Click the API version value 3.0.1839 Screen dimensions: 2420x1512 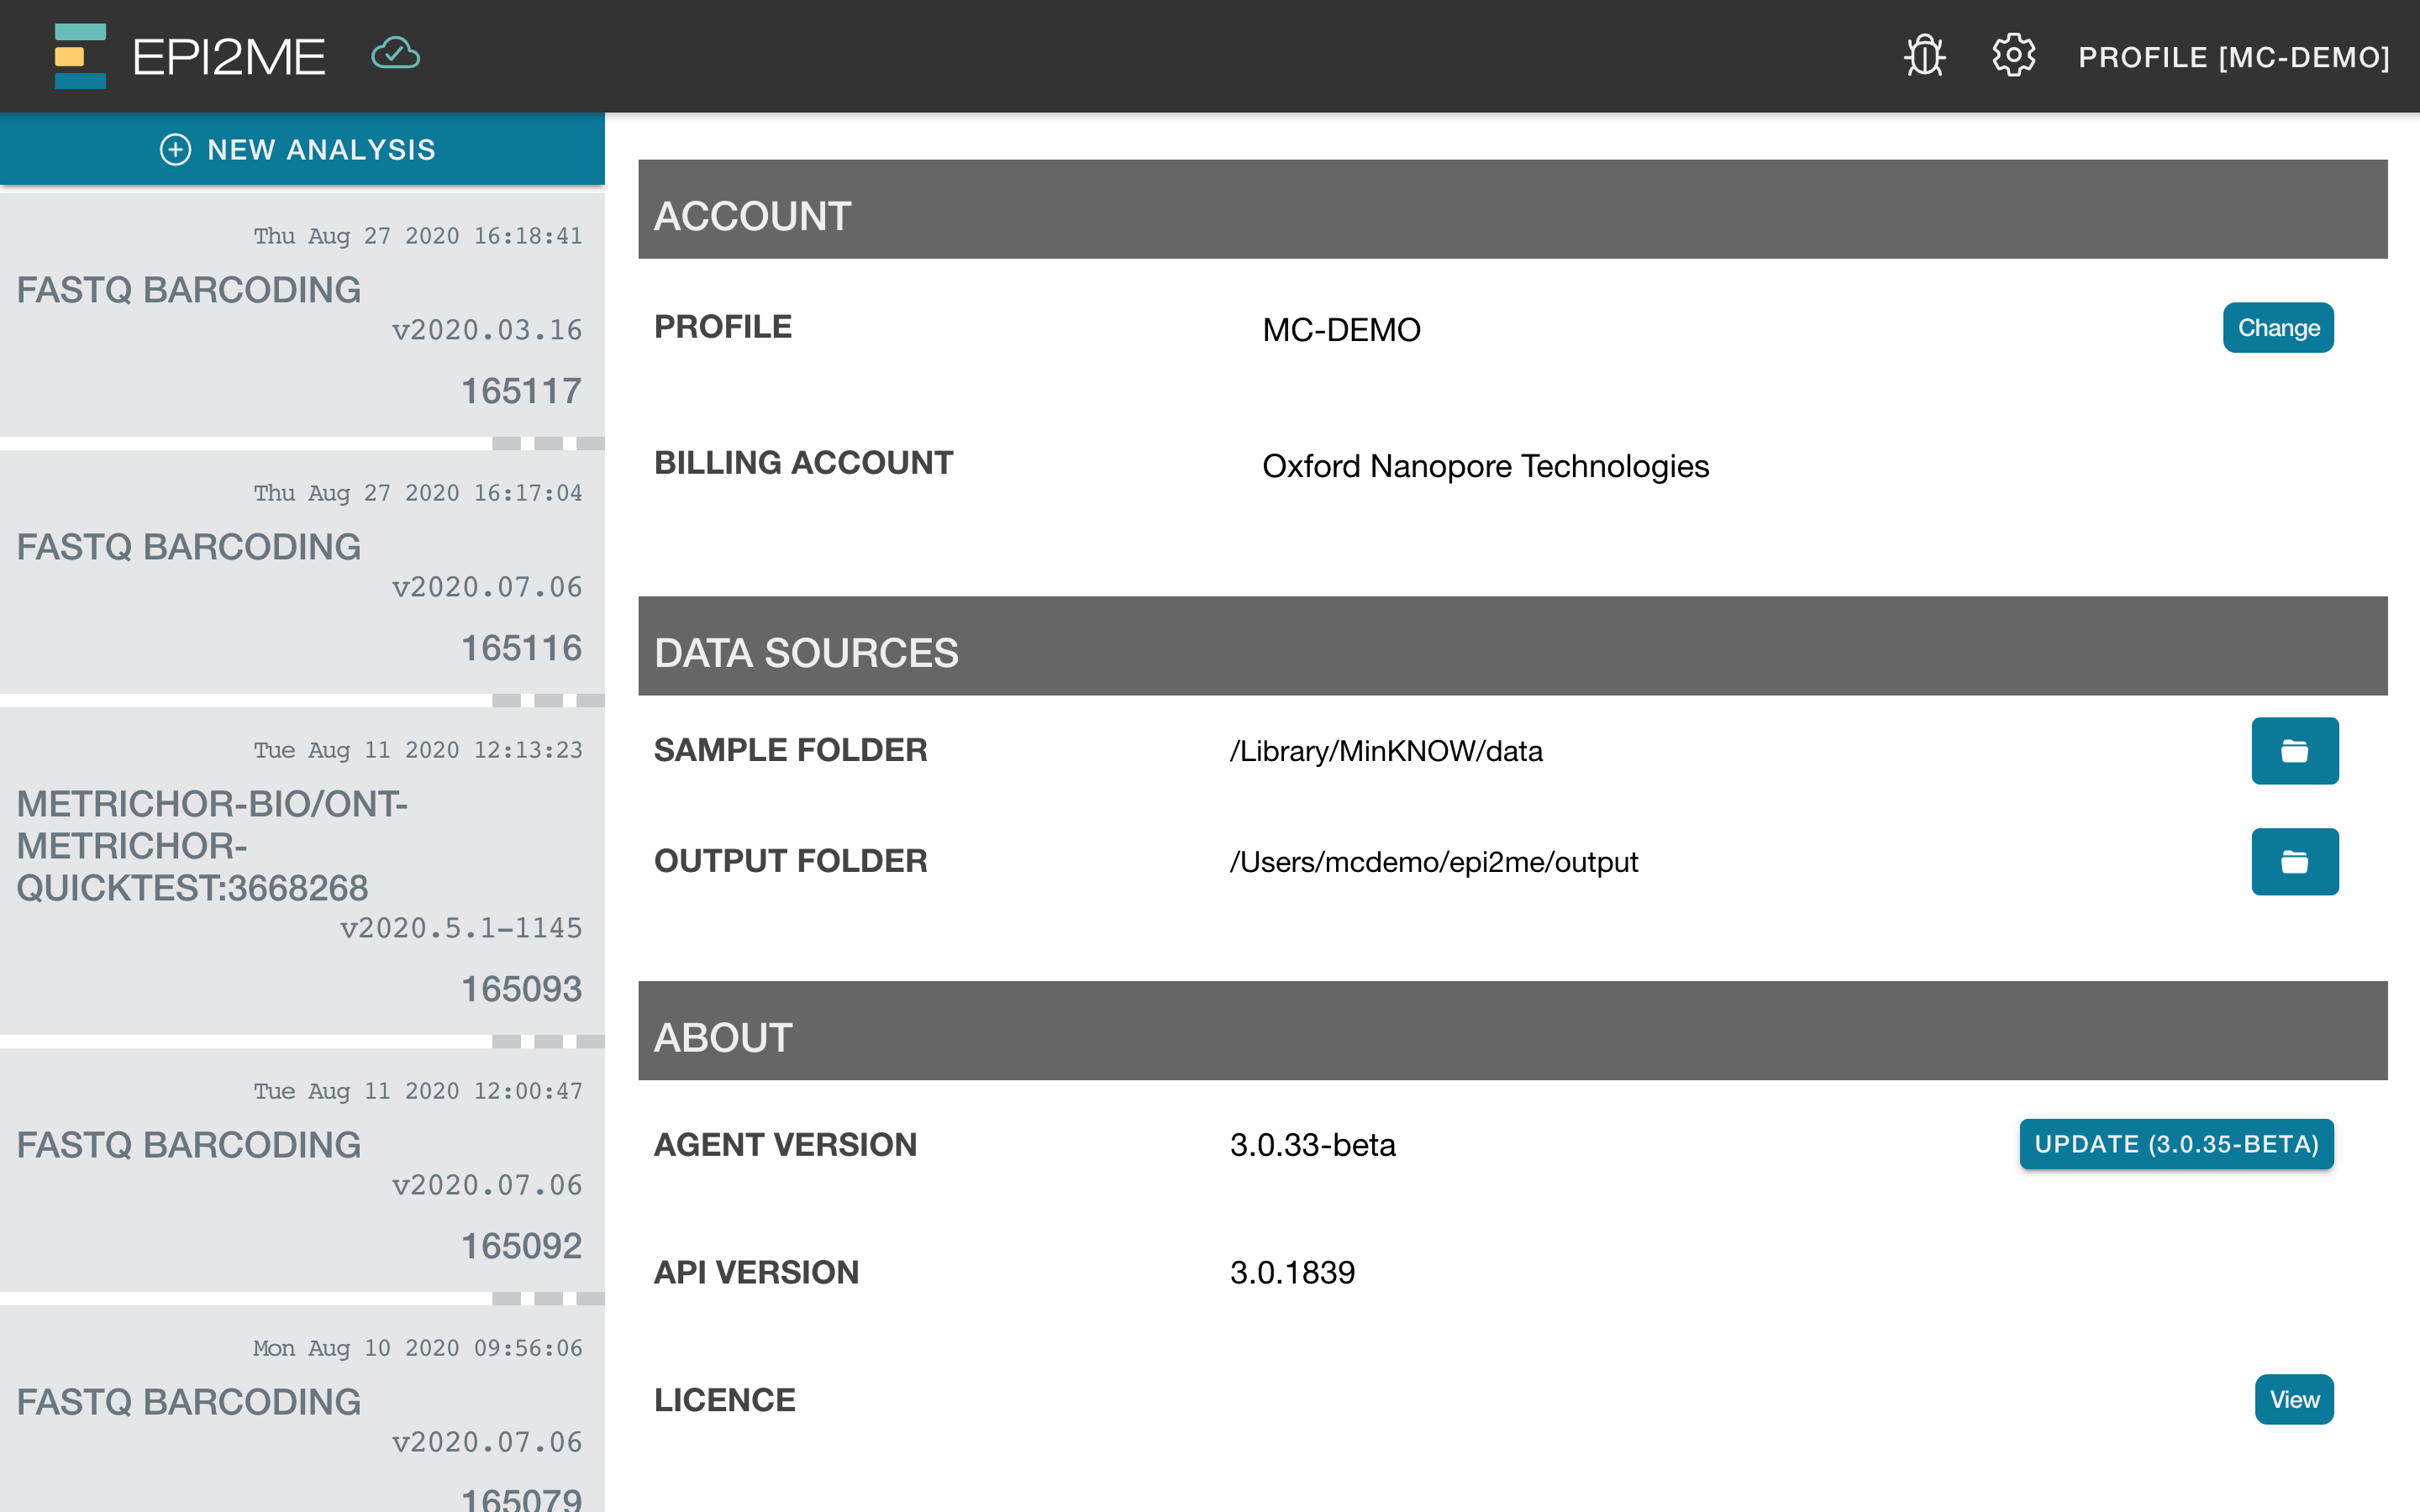pos(1292,1272)
